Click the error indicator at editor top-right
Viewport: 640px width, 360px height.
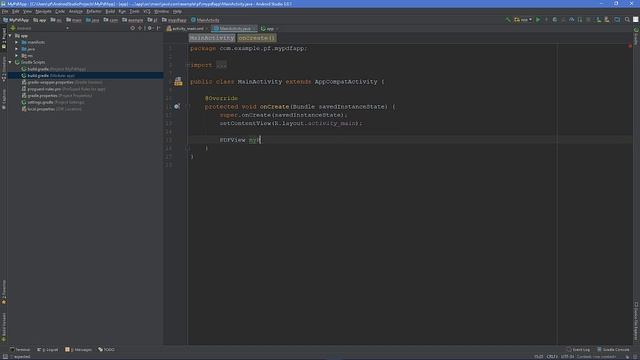pos(630,46)
